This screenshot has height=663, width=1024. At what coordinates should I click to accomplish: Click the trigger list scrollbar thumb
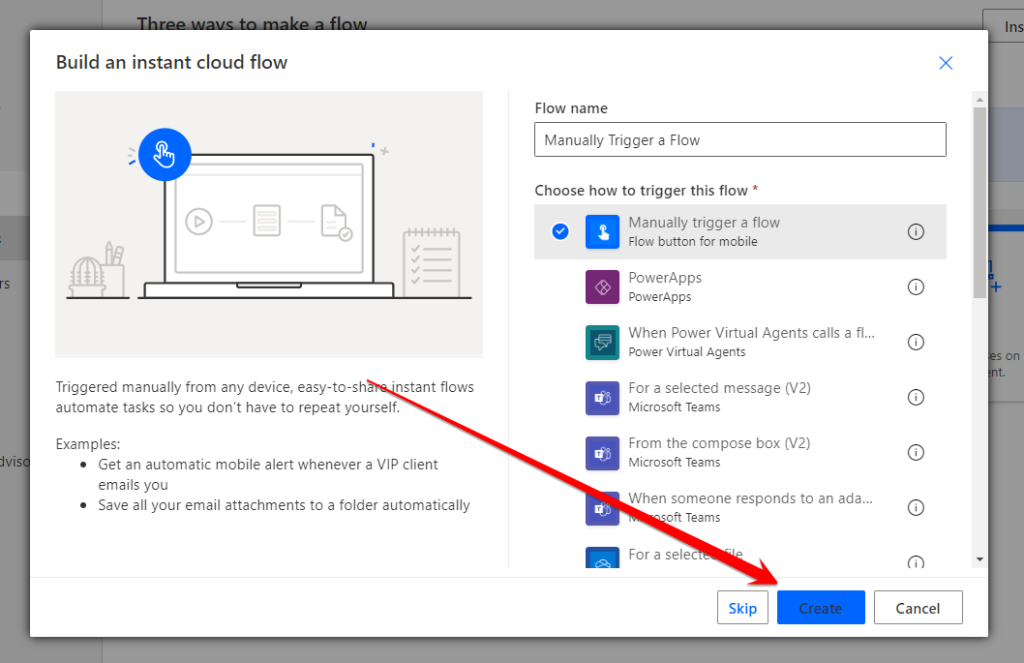980,202
